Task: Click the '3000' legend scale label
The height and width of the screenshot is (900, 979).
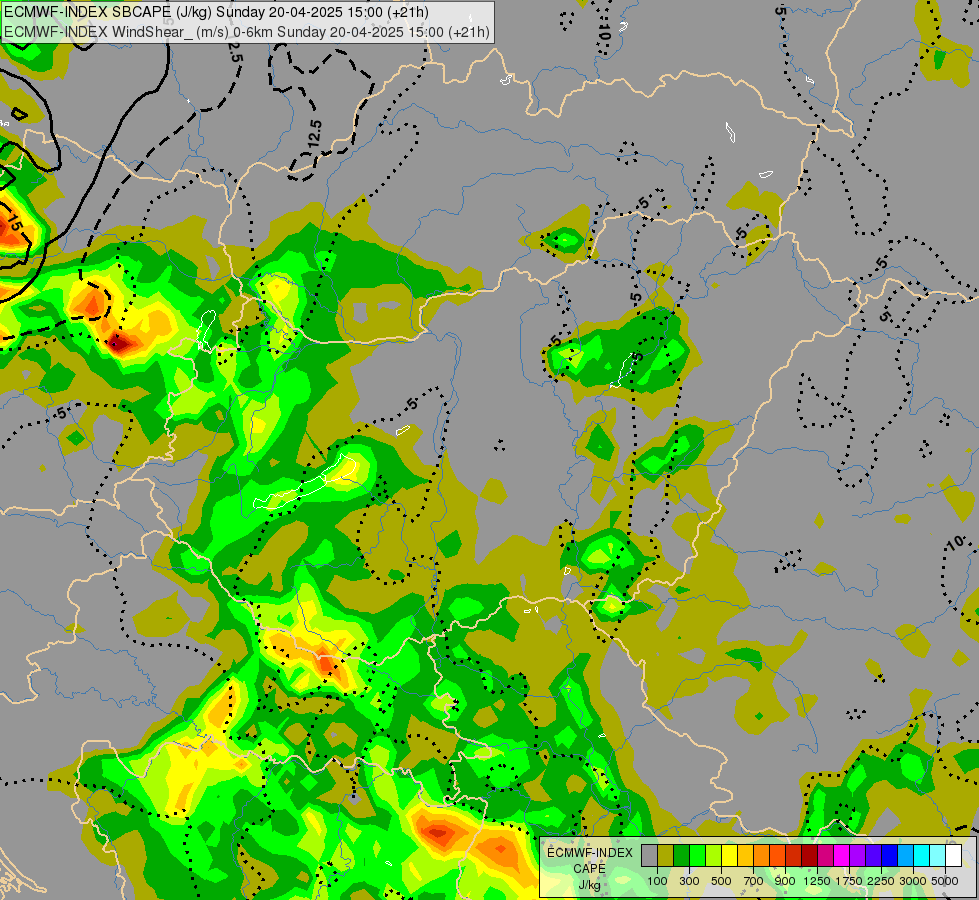Action: pyautogui.click(x=913, y=881)
